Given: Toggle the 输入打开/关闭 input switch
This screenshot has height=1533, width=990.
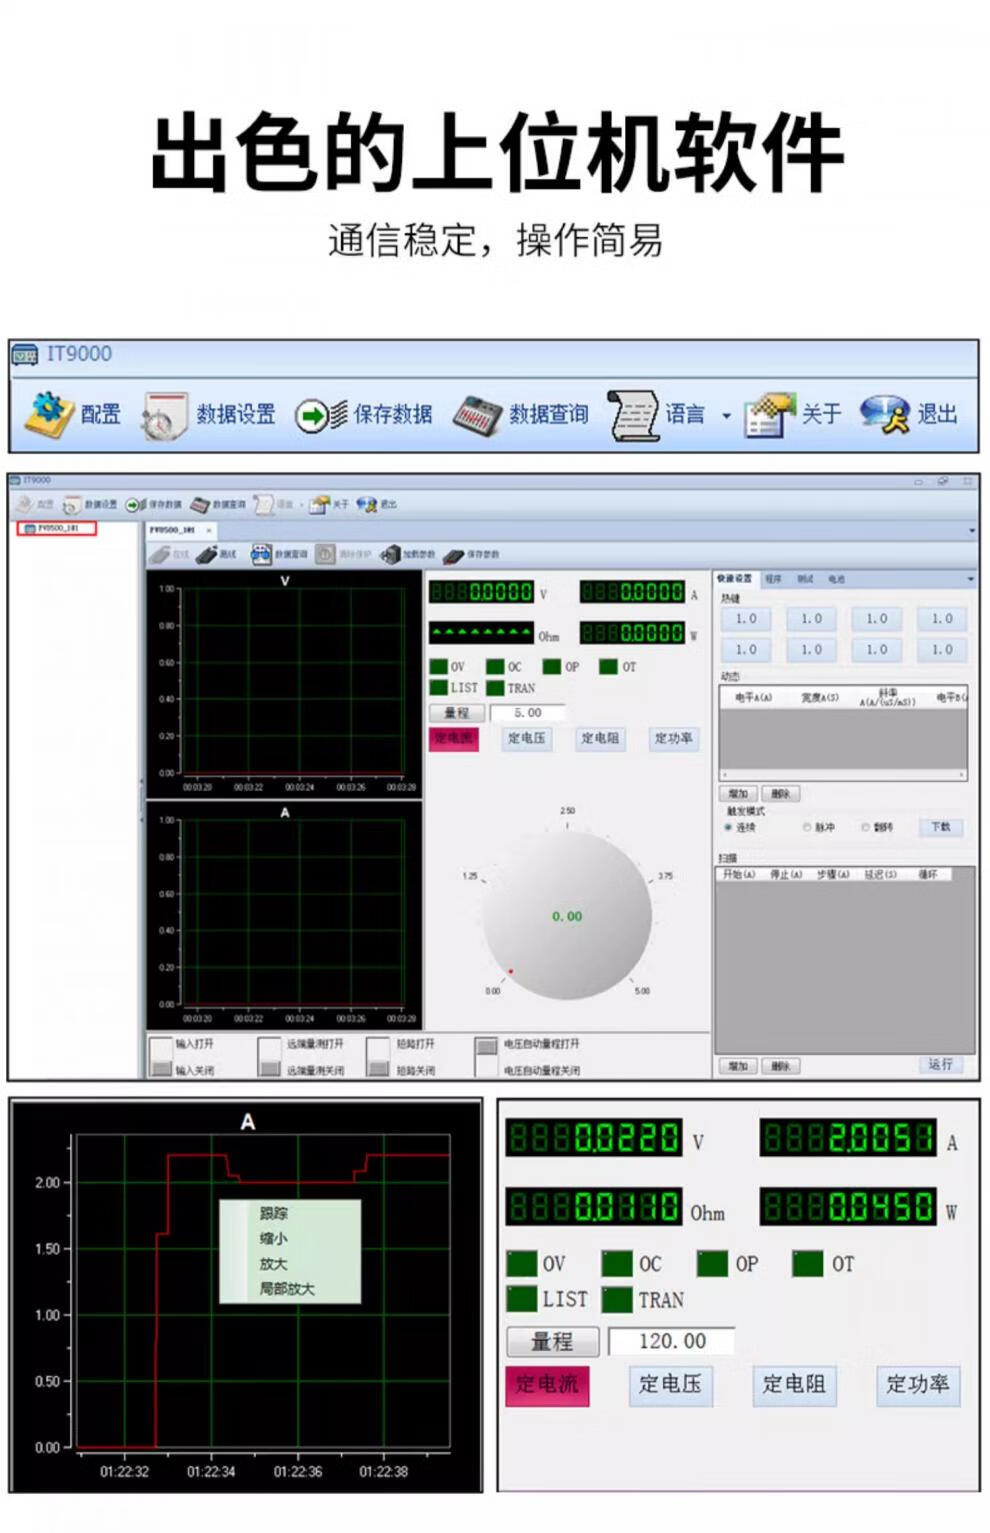Looking at the screenshot, I should pos(160,1056).
